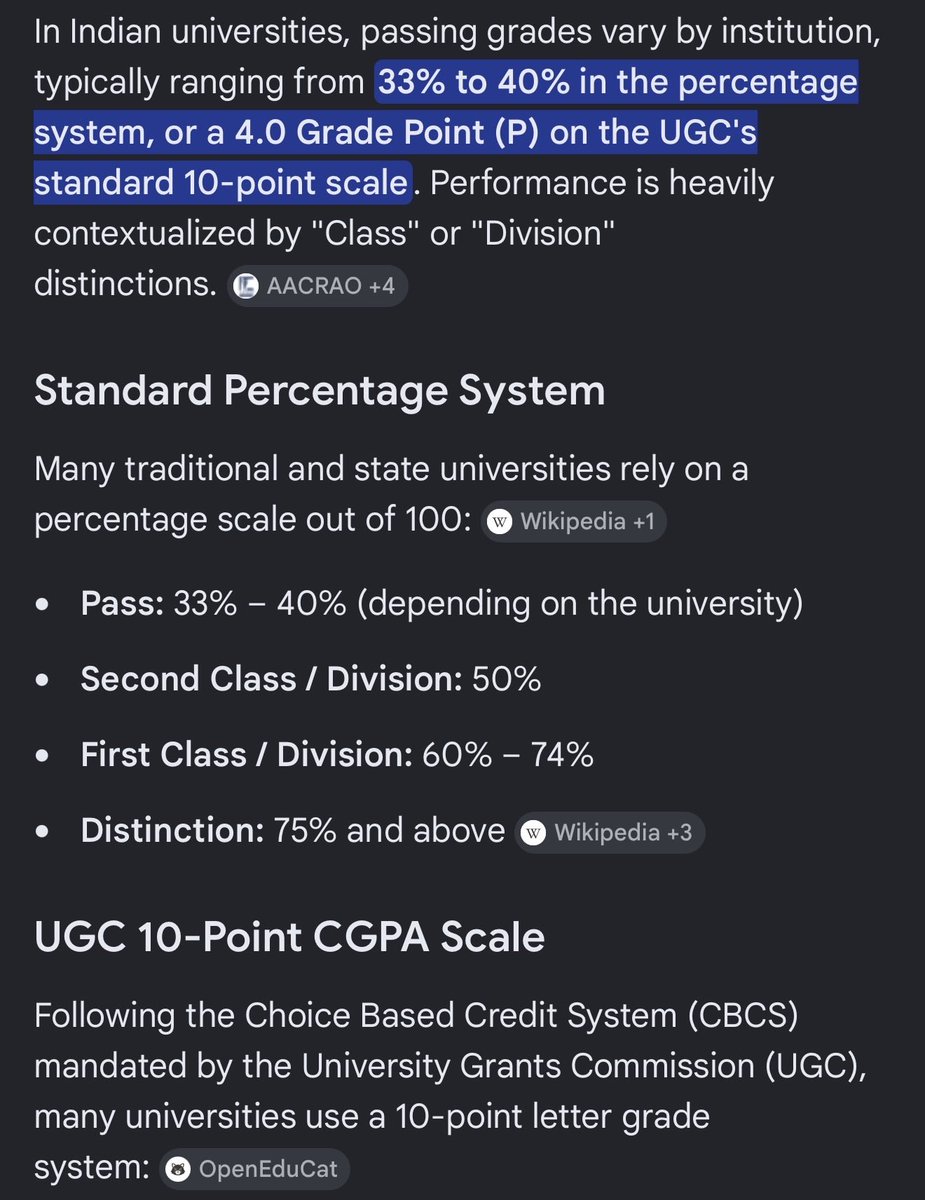Image resolution: width=925 pixels, height=1200 pixels.
Task: Open the OpenEduCat source chip
Action: click(254, 1168)
